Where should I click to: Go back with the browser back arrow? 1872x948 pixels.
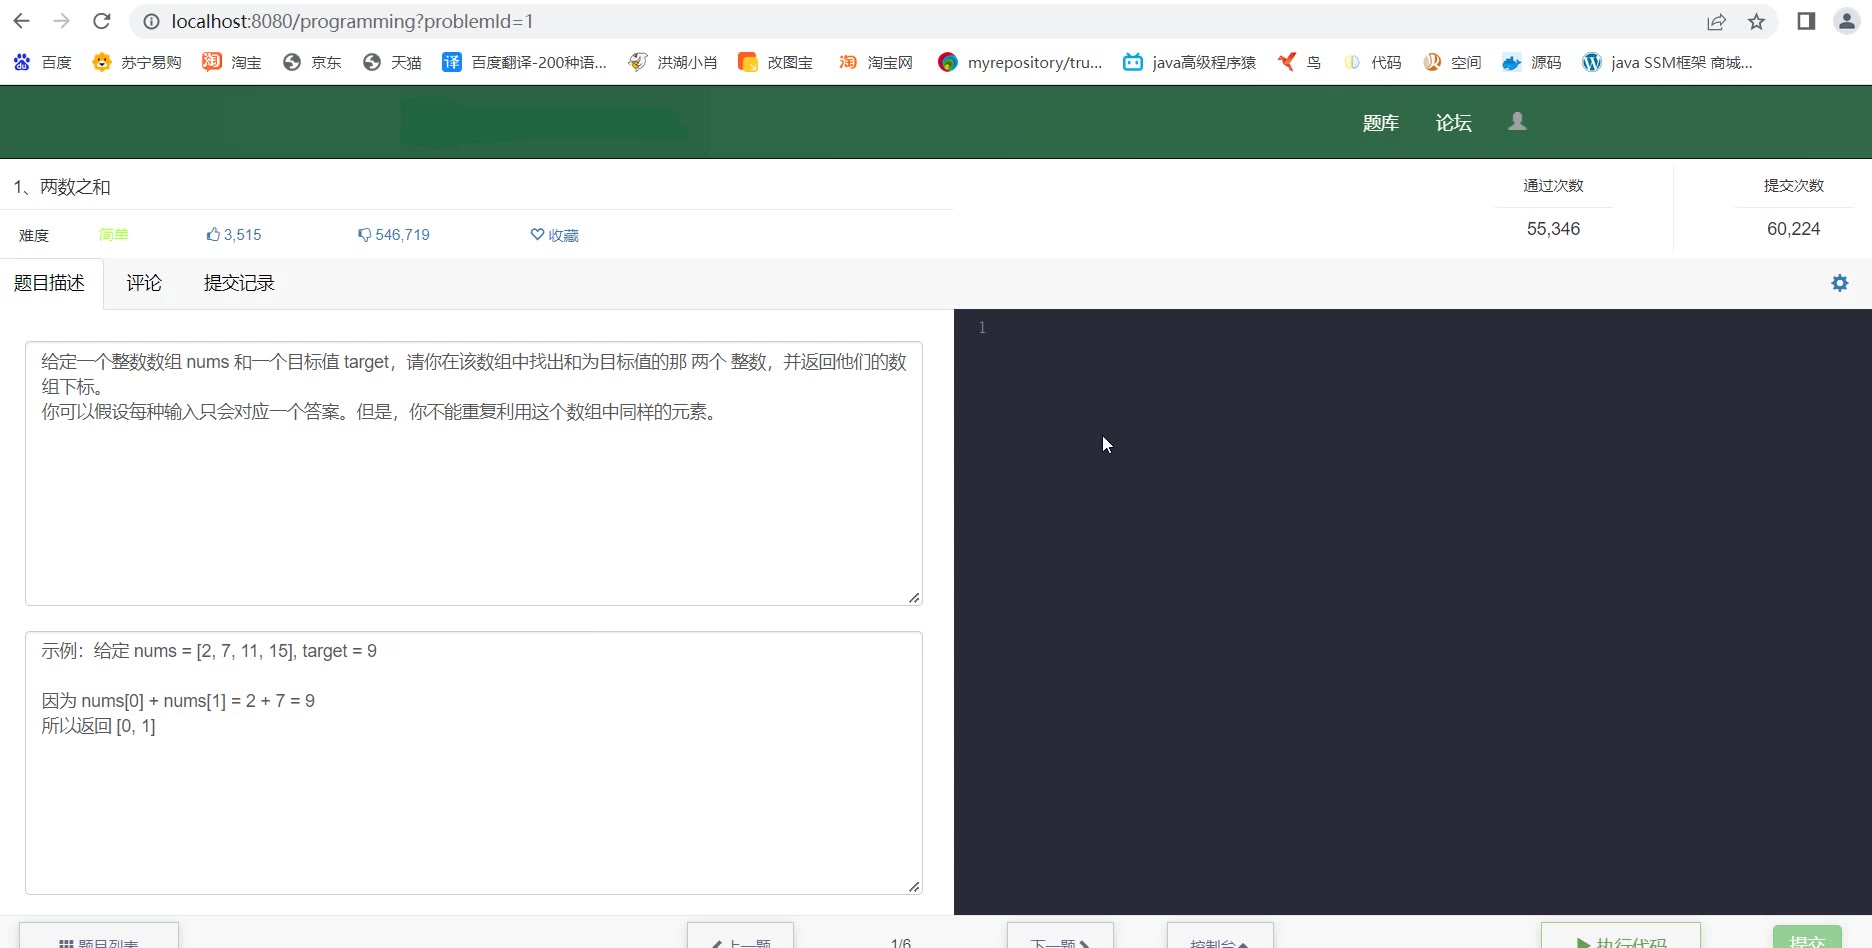(x=22, y=21)
